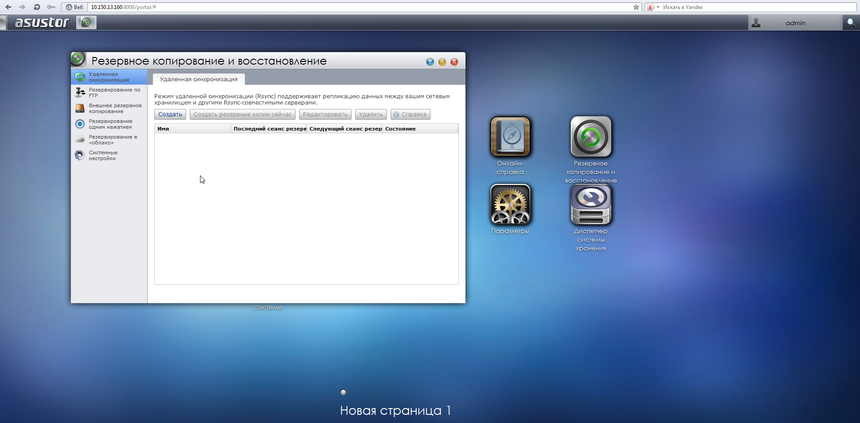The width and height of the screenshot is (860, 423).
Task: Click the backup app icon in the asustor taskbar
Action: (86, 22)
